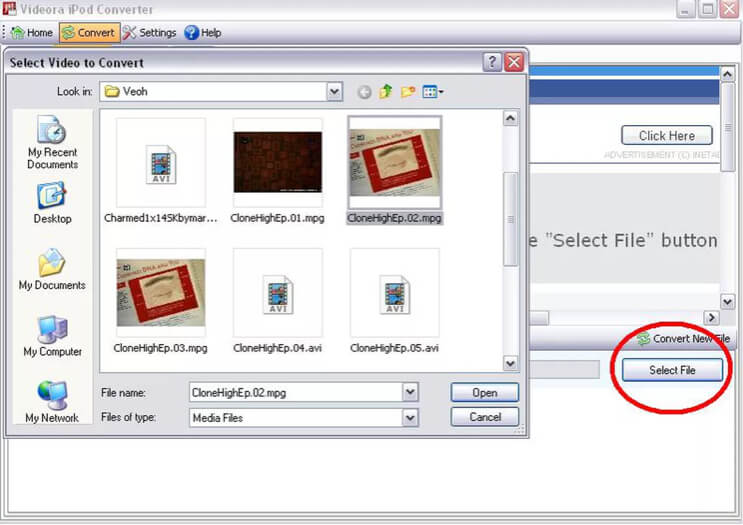The width and height of the screenshot is (743, 525).
Task: Click the Back navigation icon
Action: 364,92
